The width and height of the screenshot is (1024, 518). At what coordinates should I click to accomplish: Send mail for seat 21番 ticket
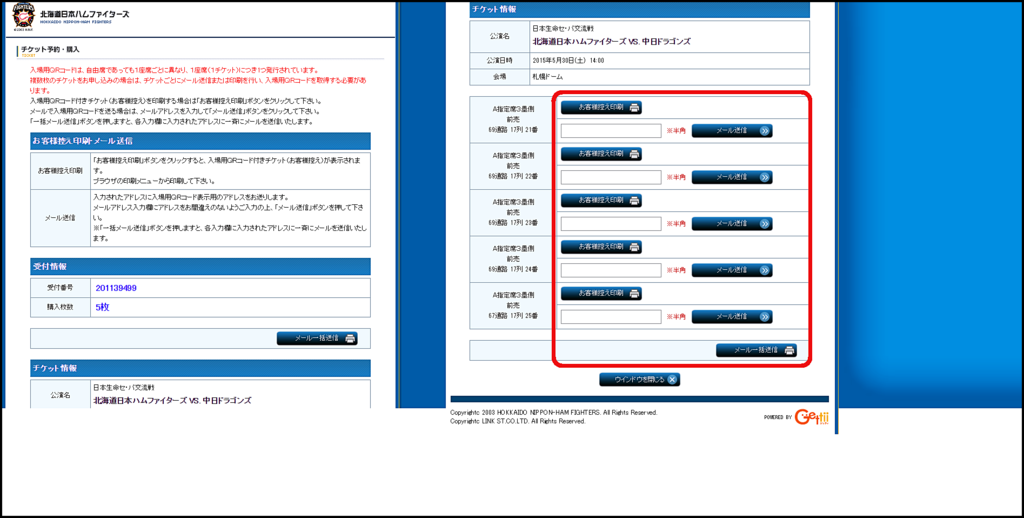click(x=732, y=131)
